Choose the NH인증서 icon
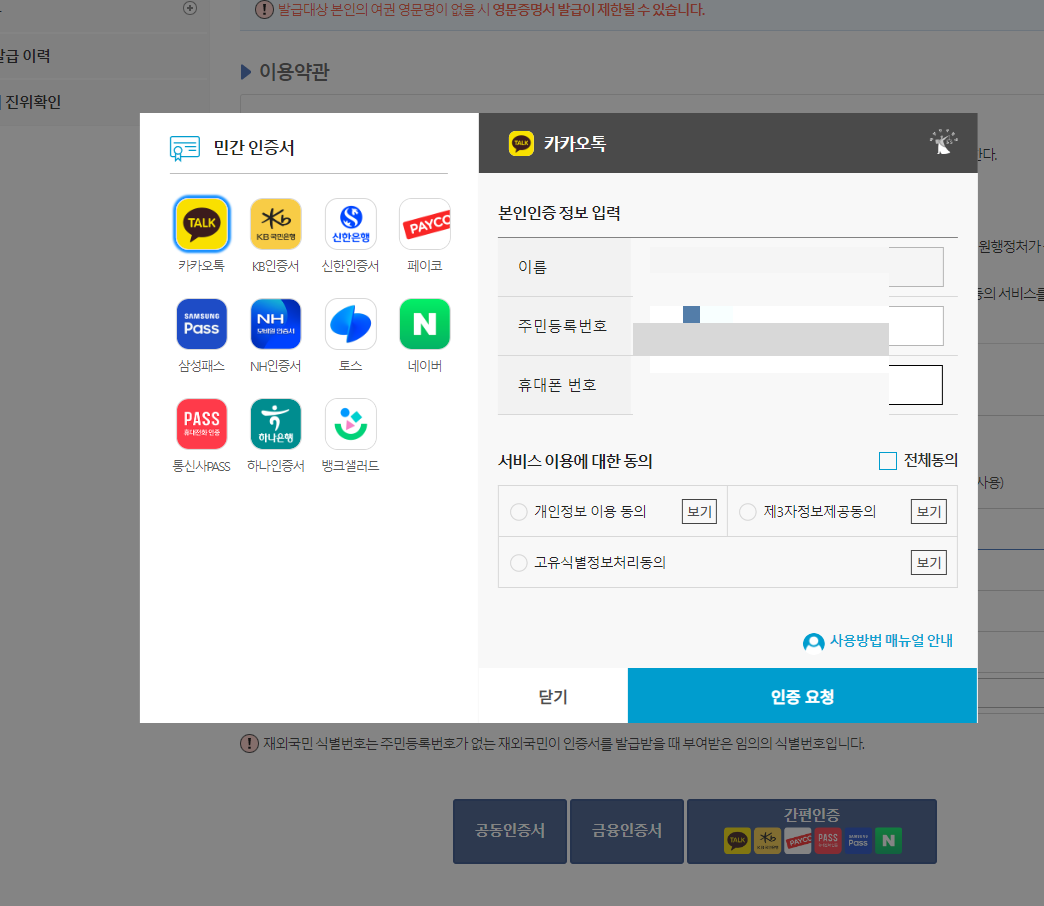 point(276,324)
